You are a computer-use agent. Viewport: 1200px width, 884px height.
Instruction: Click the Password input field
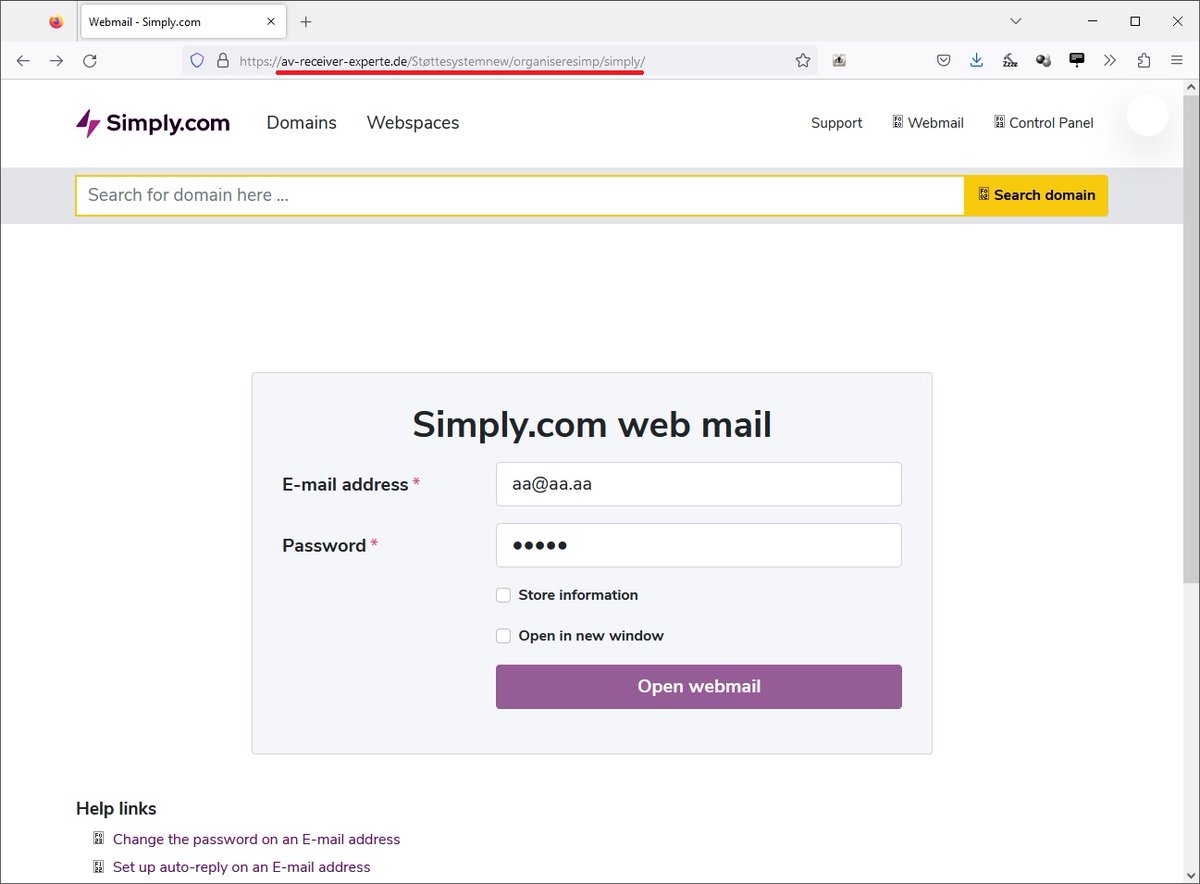pos(699,545)
